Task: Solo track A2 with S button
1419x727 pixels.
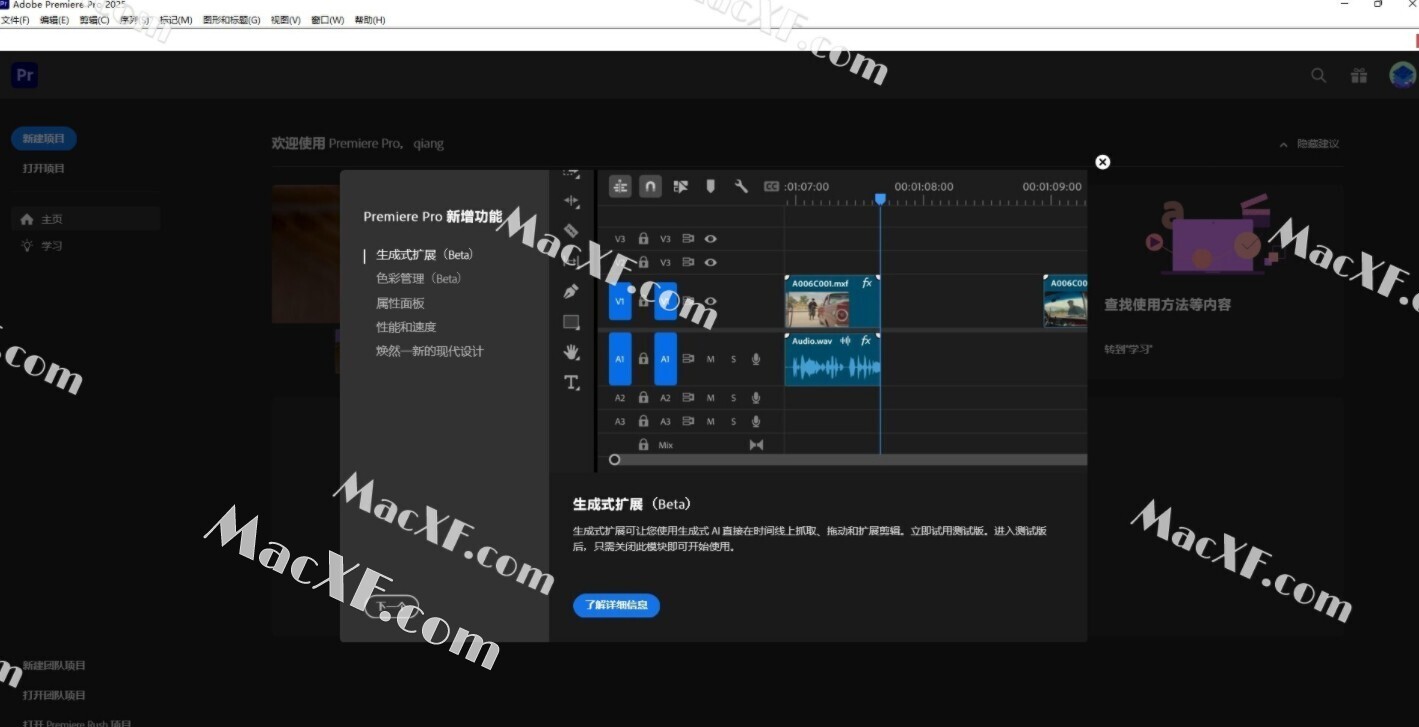Action: tap(733, 398)
